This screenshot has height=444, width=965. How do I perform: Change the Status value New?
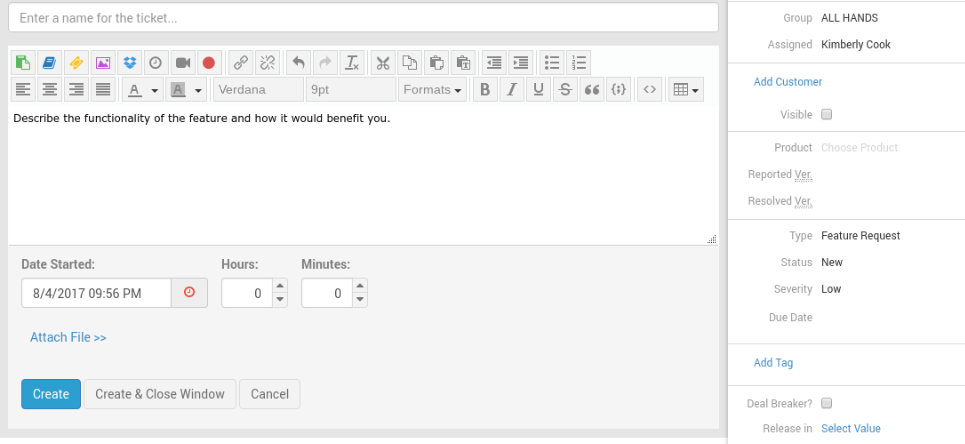click(x=831, y=262)
